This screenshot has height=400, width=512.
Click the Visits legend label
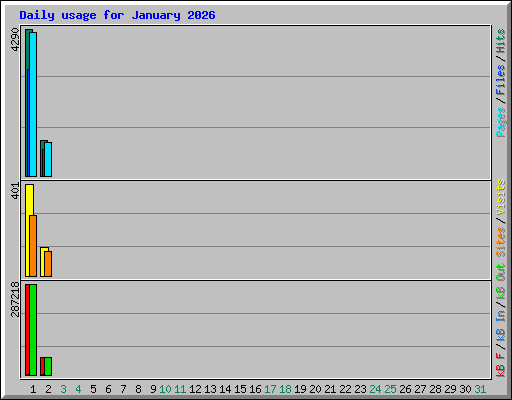501,197
